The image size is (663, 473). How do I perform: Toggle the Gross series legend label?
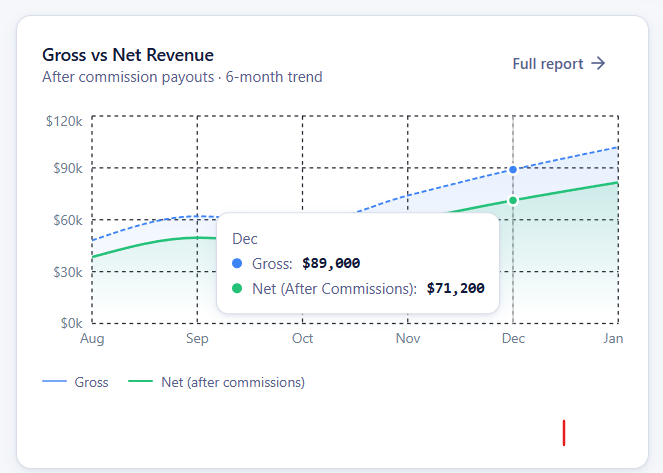(x=92, y=382)
